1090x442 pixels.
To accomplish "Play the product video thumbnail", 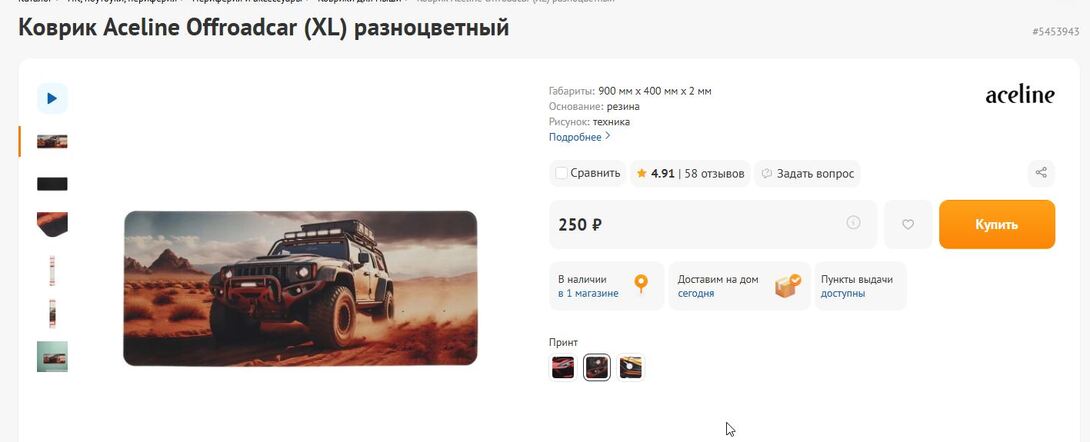I will point(52,99).
